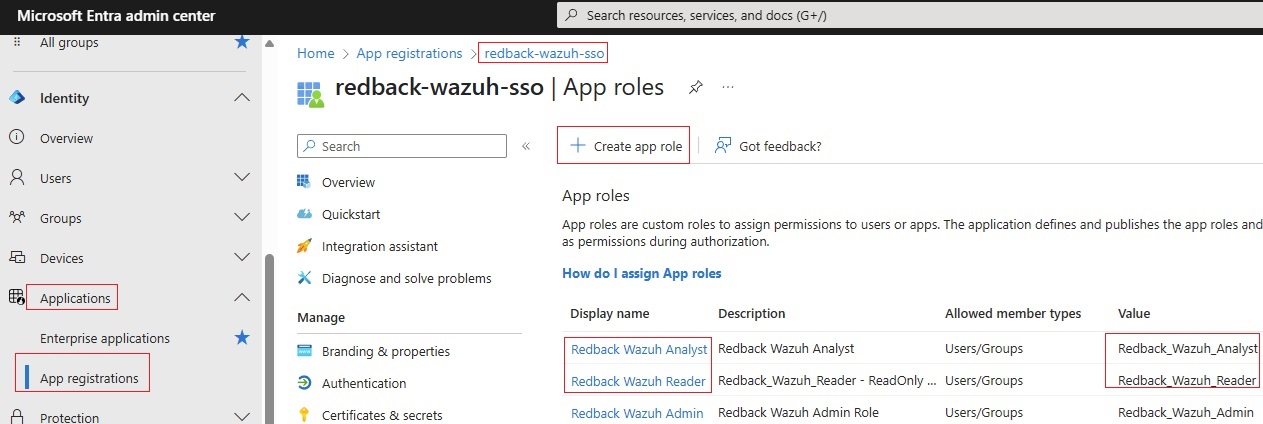
Task: Open Diagnose and solve problems
Action: tap(407, 278)
